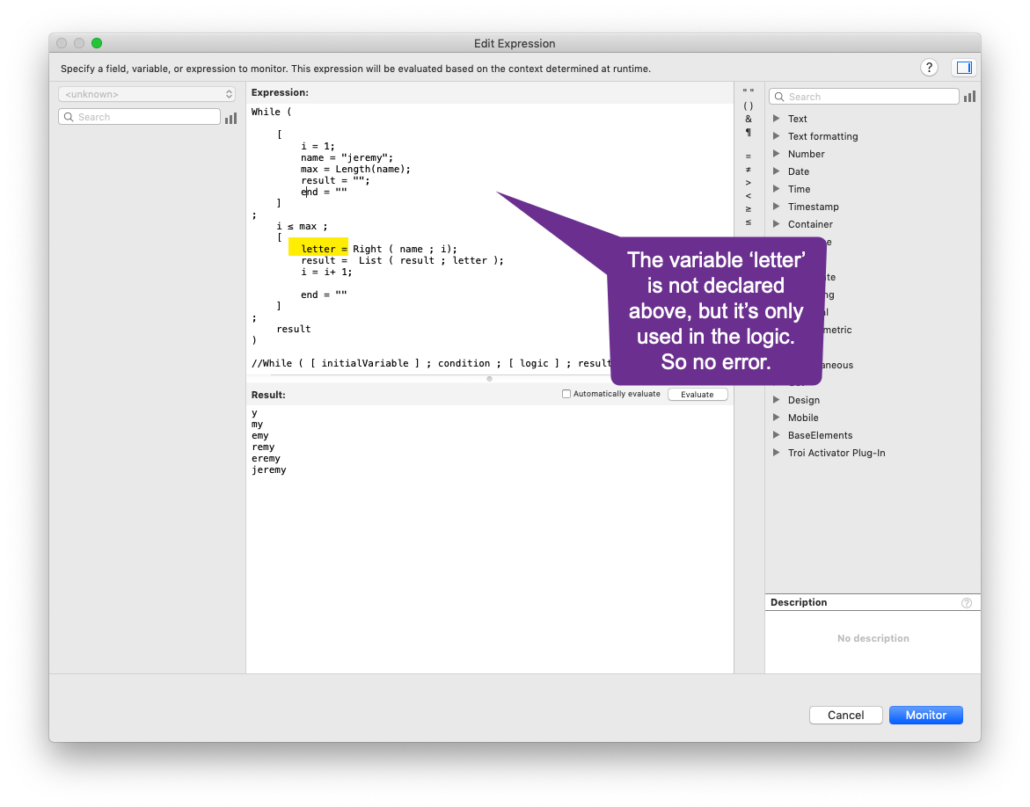Insert the quote marks operator
The width and height of the screenshot is (1030, 807).
(x=748, y=89)
